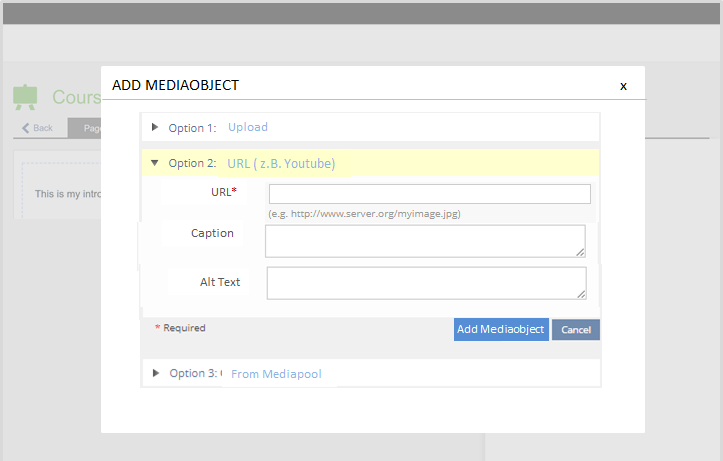Choose the From Mediapool option
Image resolution: width=723 pixels, height=461 pixels.
[x=276, y=374]
